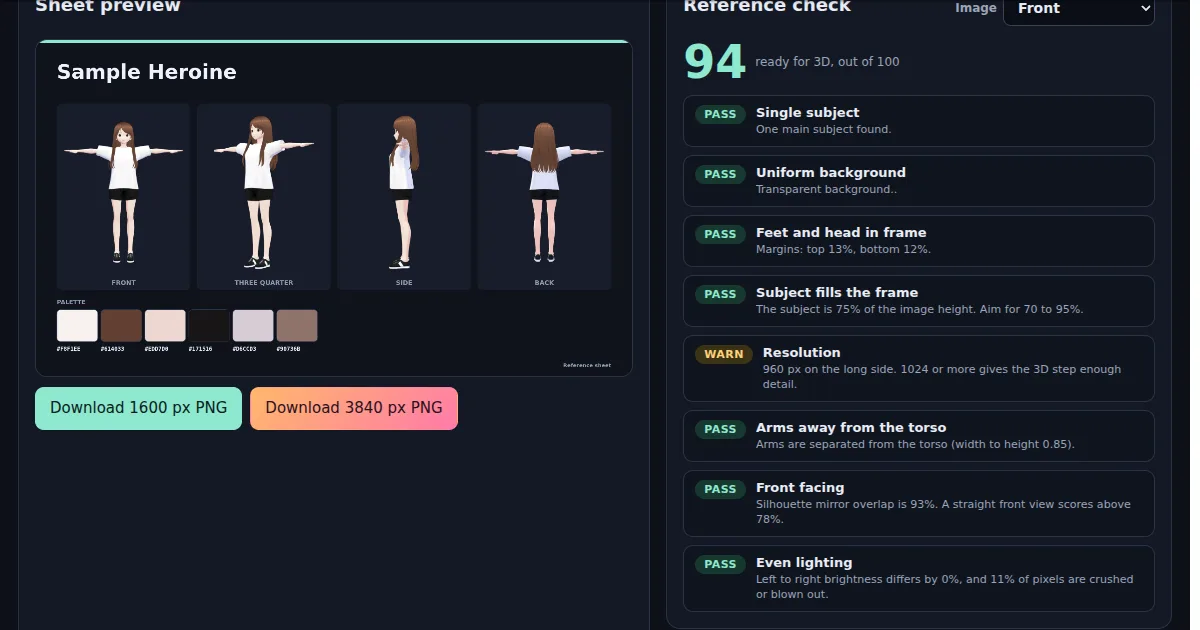Screen dimensions: 1200x630
Task: Click 'Arms are separated from the torso' description
Action: point(915,445)
